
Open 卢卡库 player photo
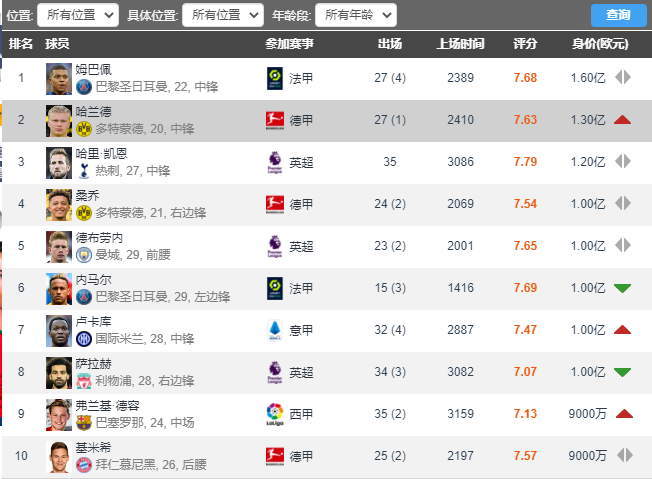point(59,331)
